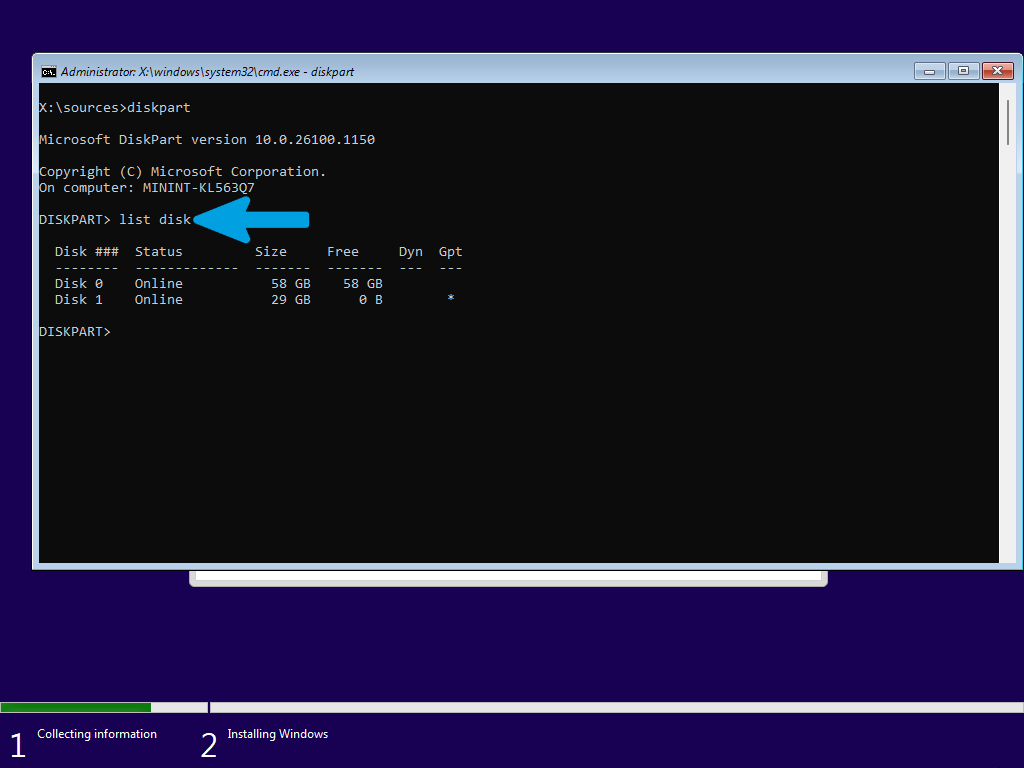Minimize the diskpart command window

pos(929,71)
